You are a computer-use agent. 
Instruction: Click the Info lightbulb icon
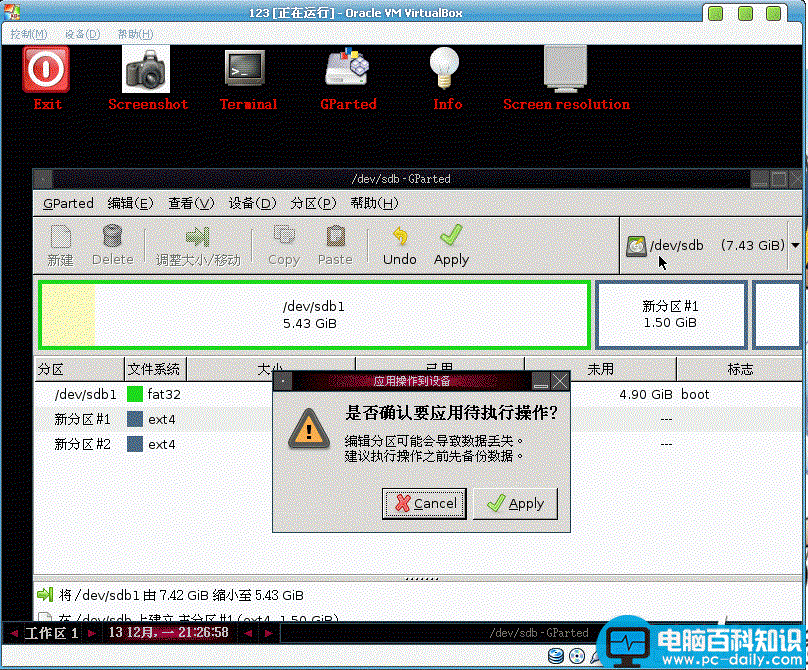(447, 70)
